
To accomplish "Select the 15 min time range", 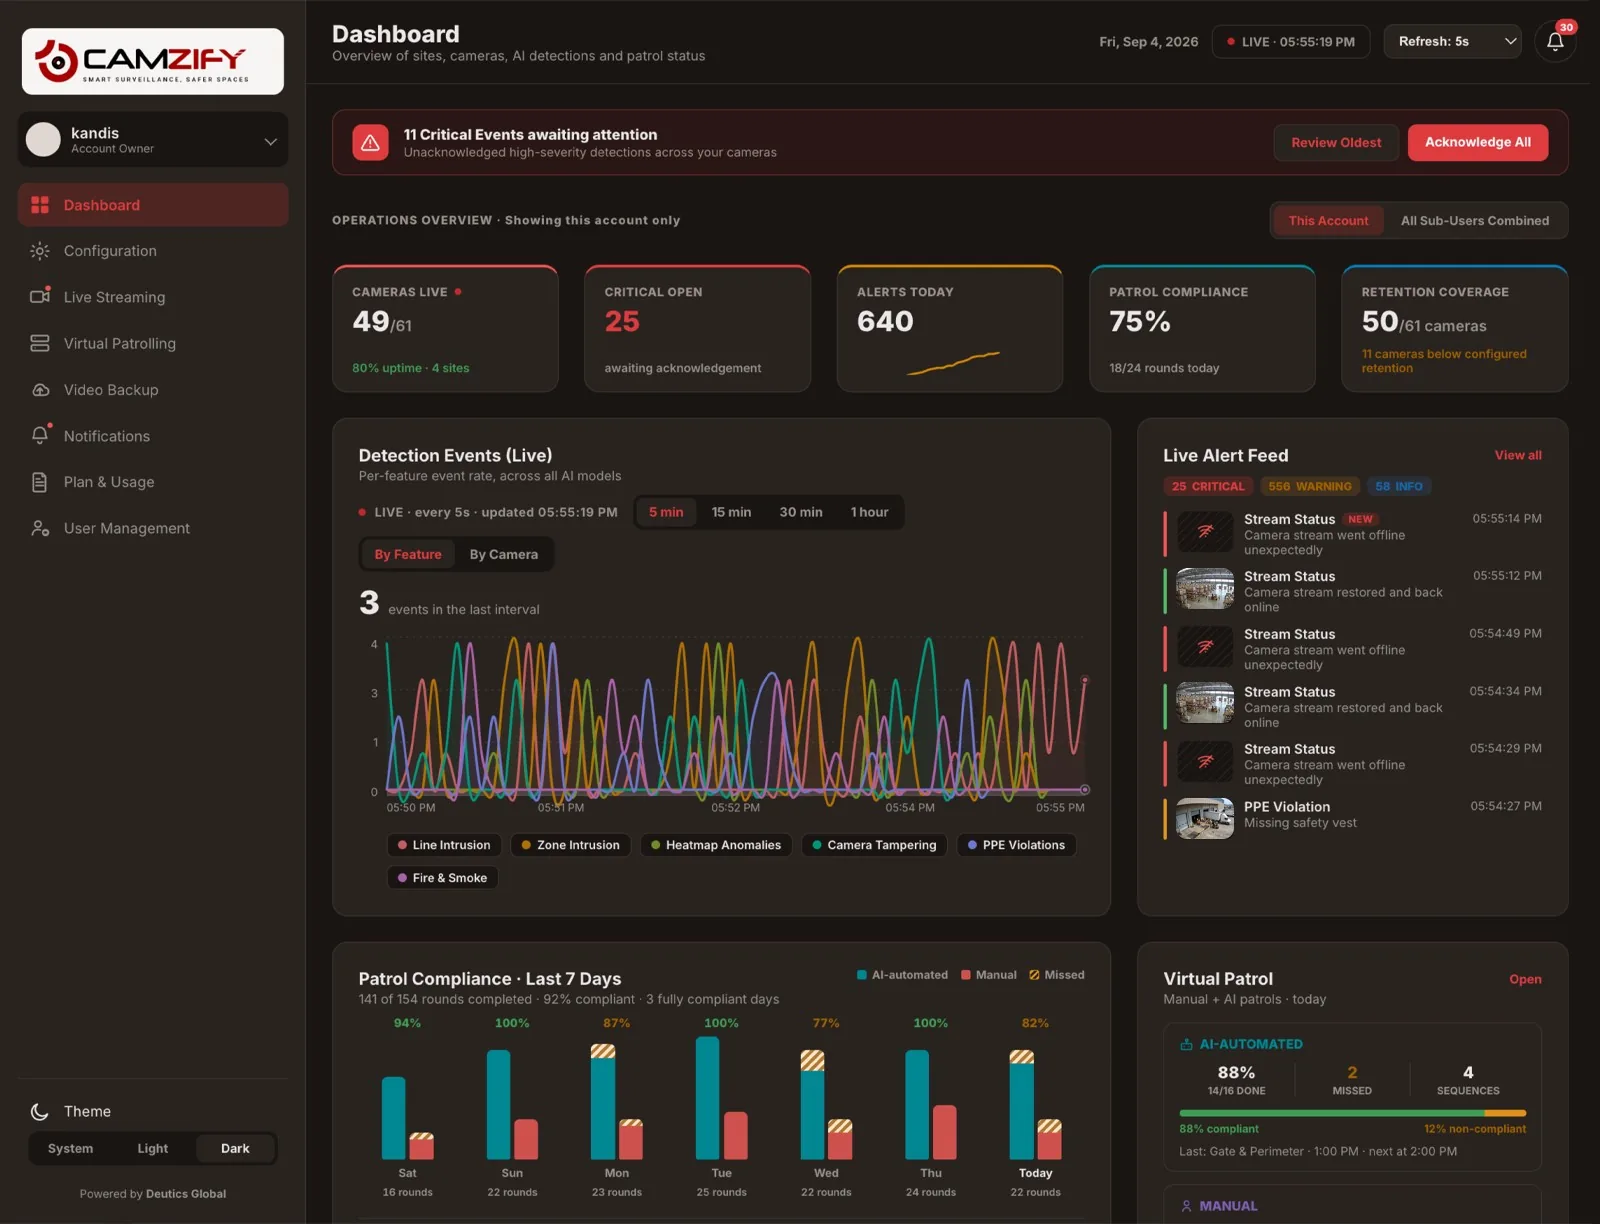I will tap(731, 512).
